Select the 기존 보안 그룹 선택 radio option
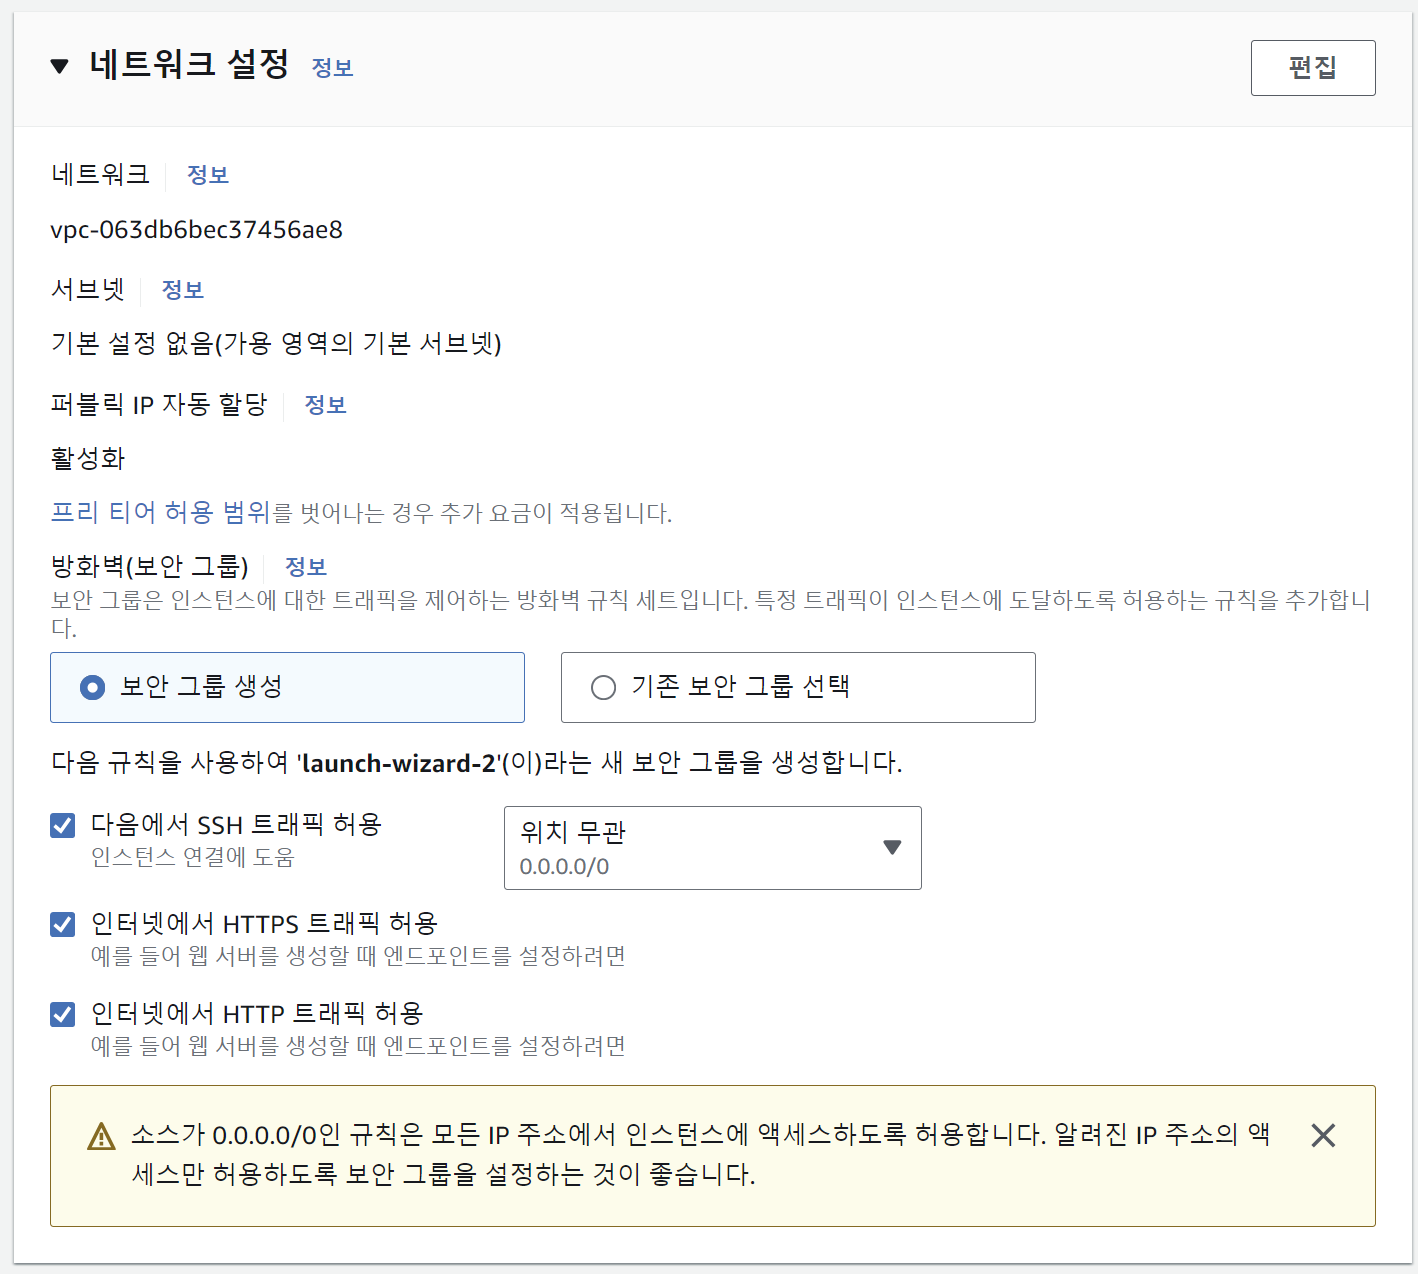Image resolution: width=1418 pixels, height=1274 pixels. [x=798, y=687]
